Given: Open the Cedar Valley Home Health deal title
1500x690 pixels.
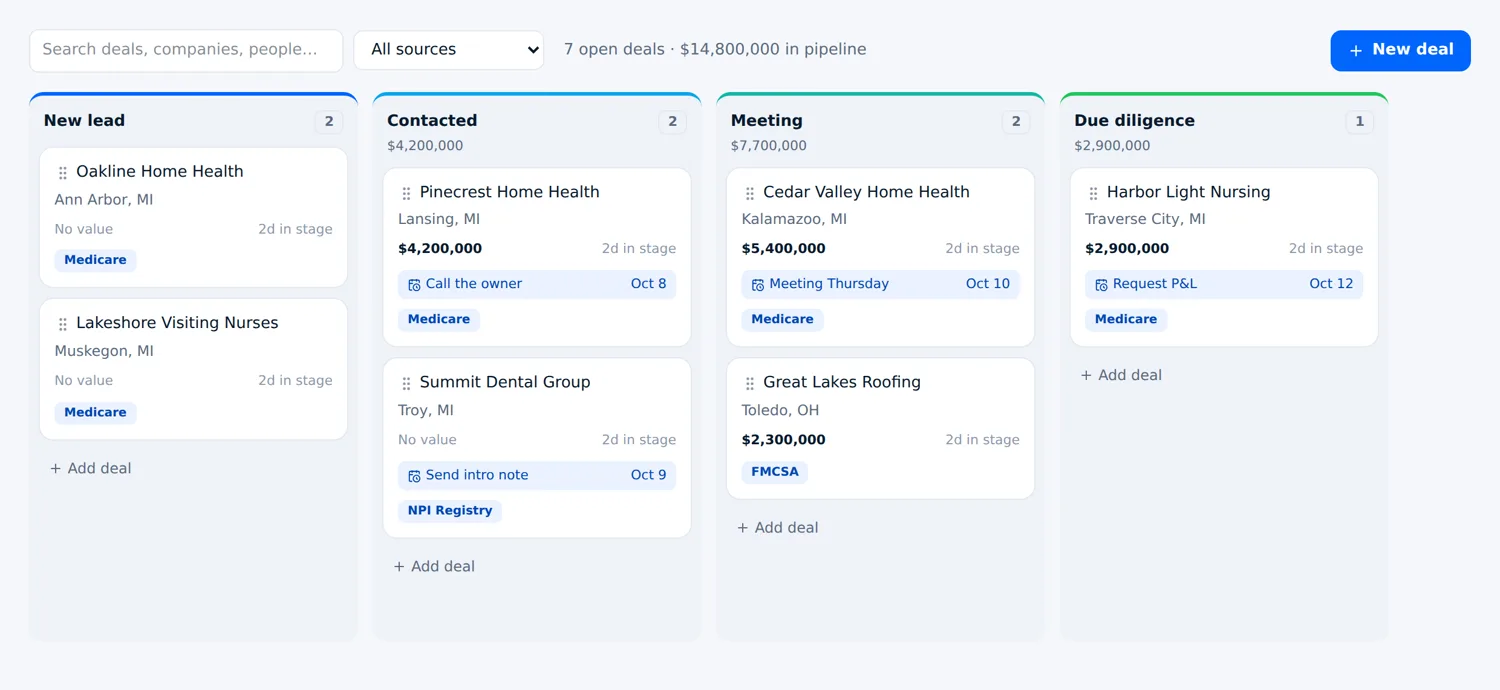Looking at the screenshot, I should tap(866, 192).
